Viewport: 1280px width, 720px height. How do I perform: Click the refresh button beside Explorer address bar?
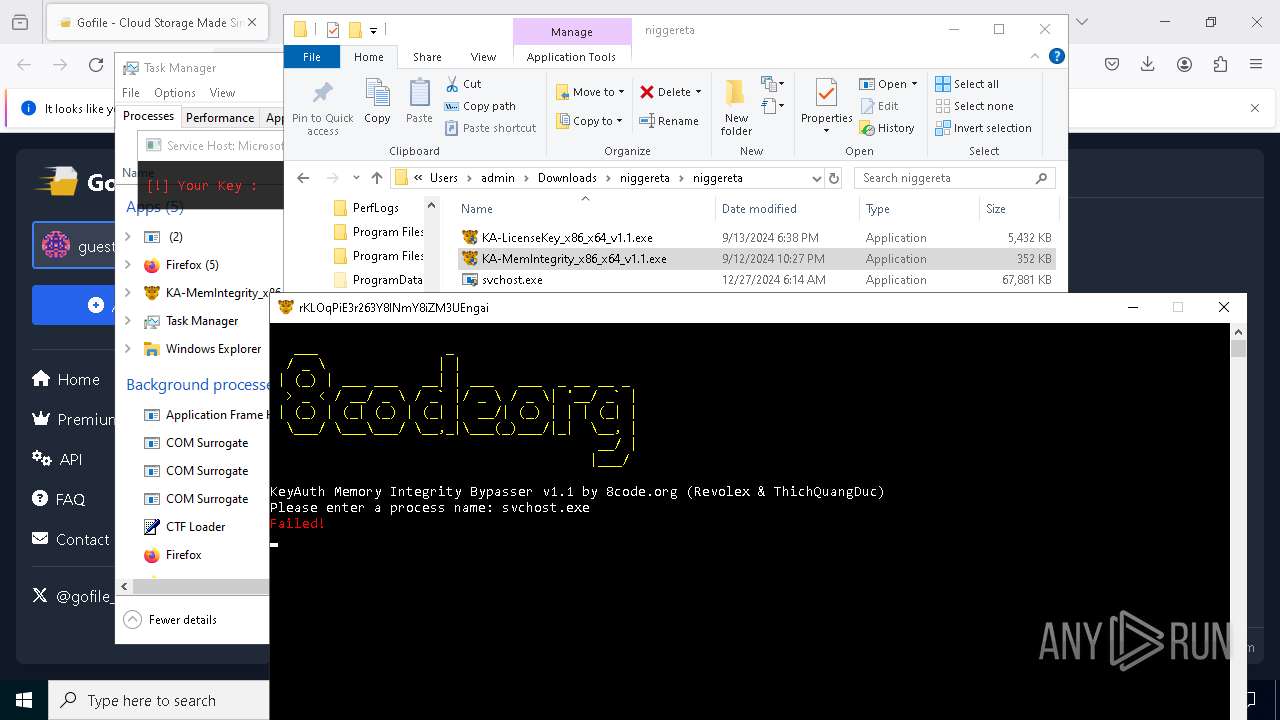(834, 178)
